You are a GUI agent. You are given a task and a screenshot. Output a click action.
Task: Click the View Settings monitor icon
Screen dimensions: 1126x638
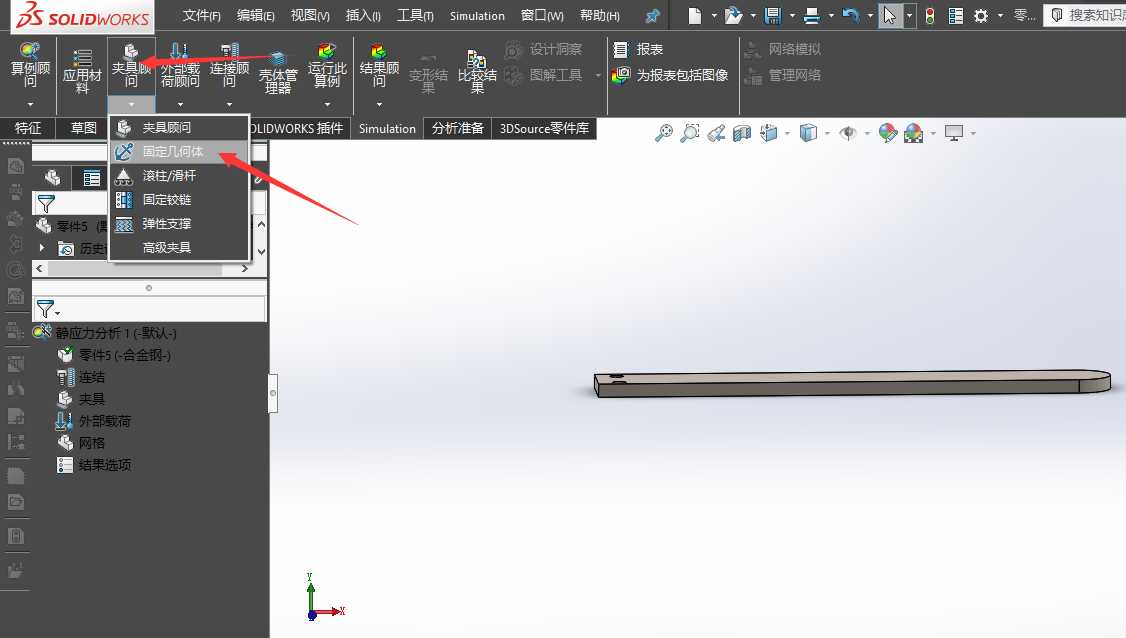pos(954,133)
